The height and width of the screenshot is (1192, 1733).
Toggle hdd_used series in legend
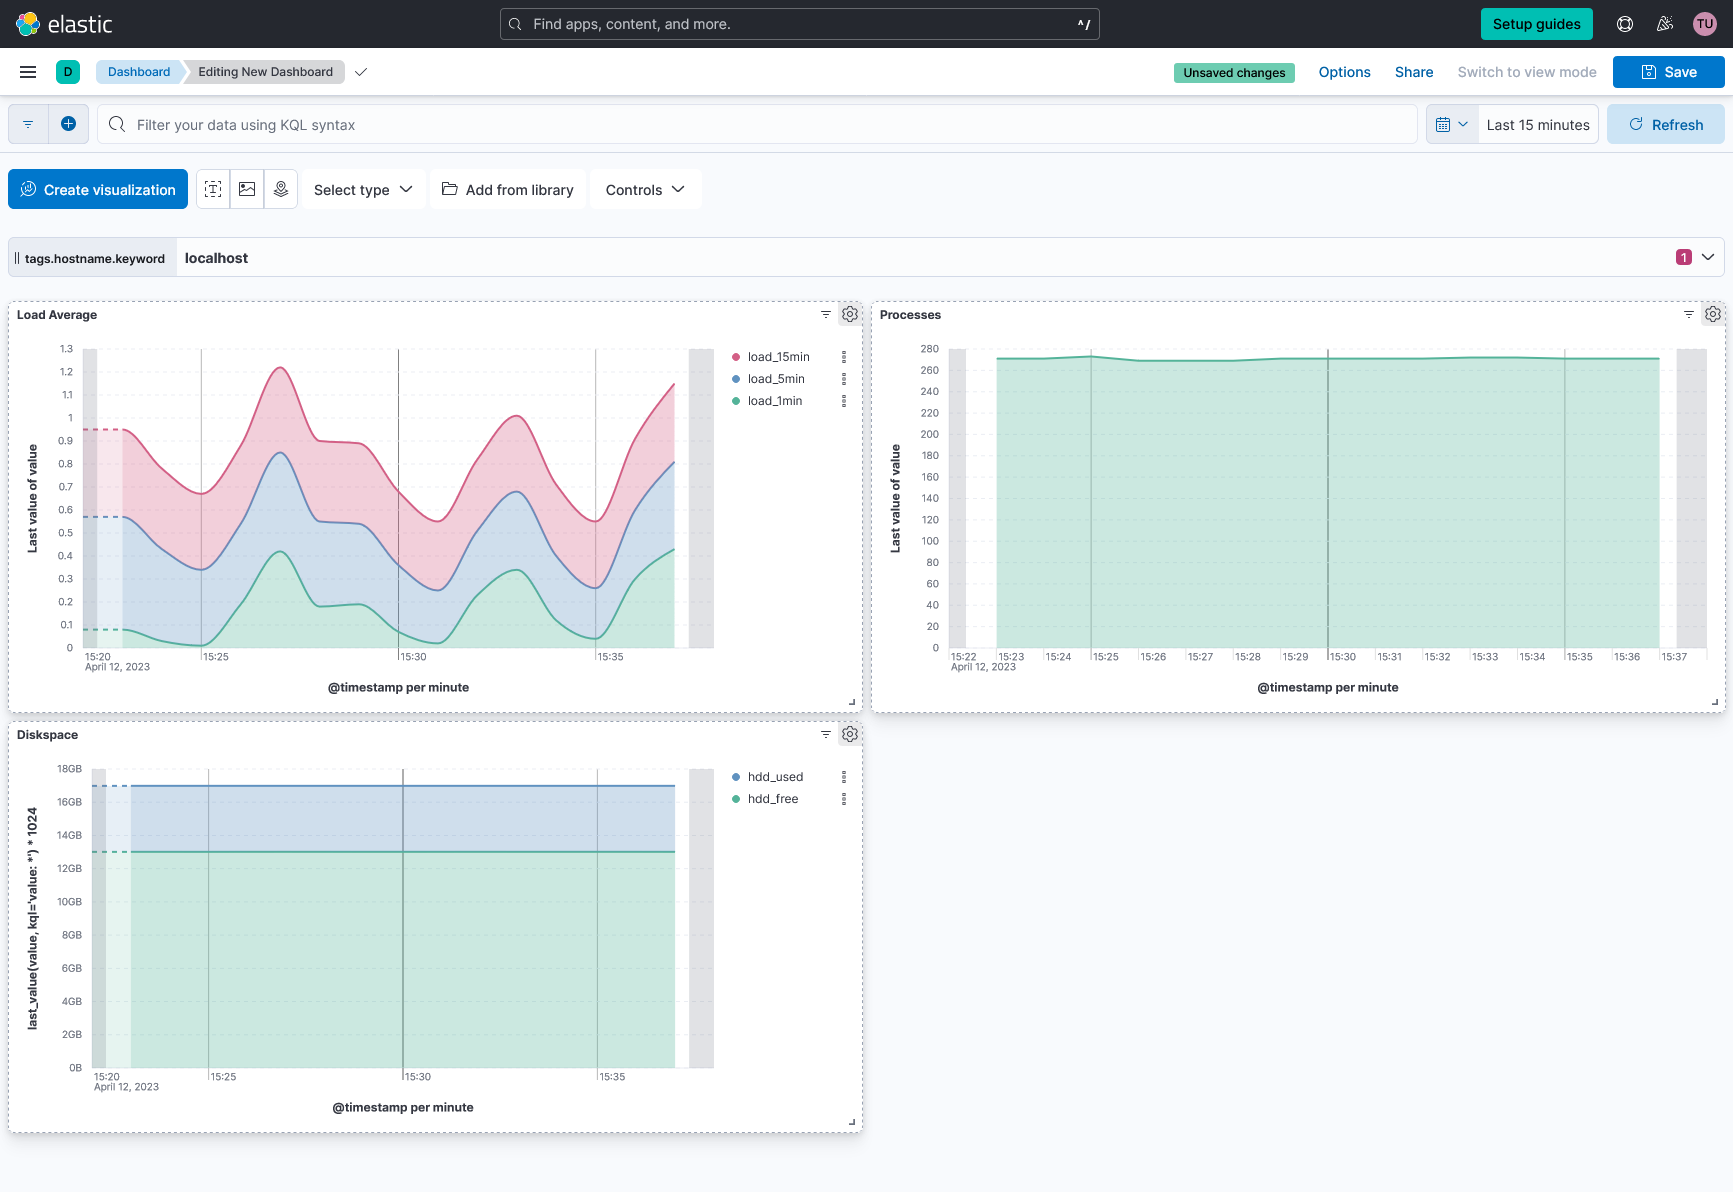[775, 777]
